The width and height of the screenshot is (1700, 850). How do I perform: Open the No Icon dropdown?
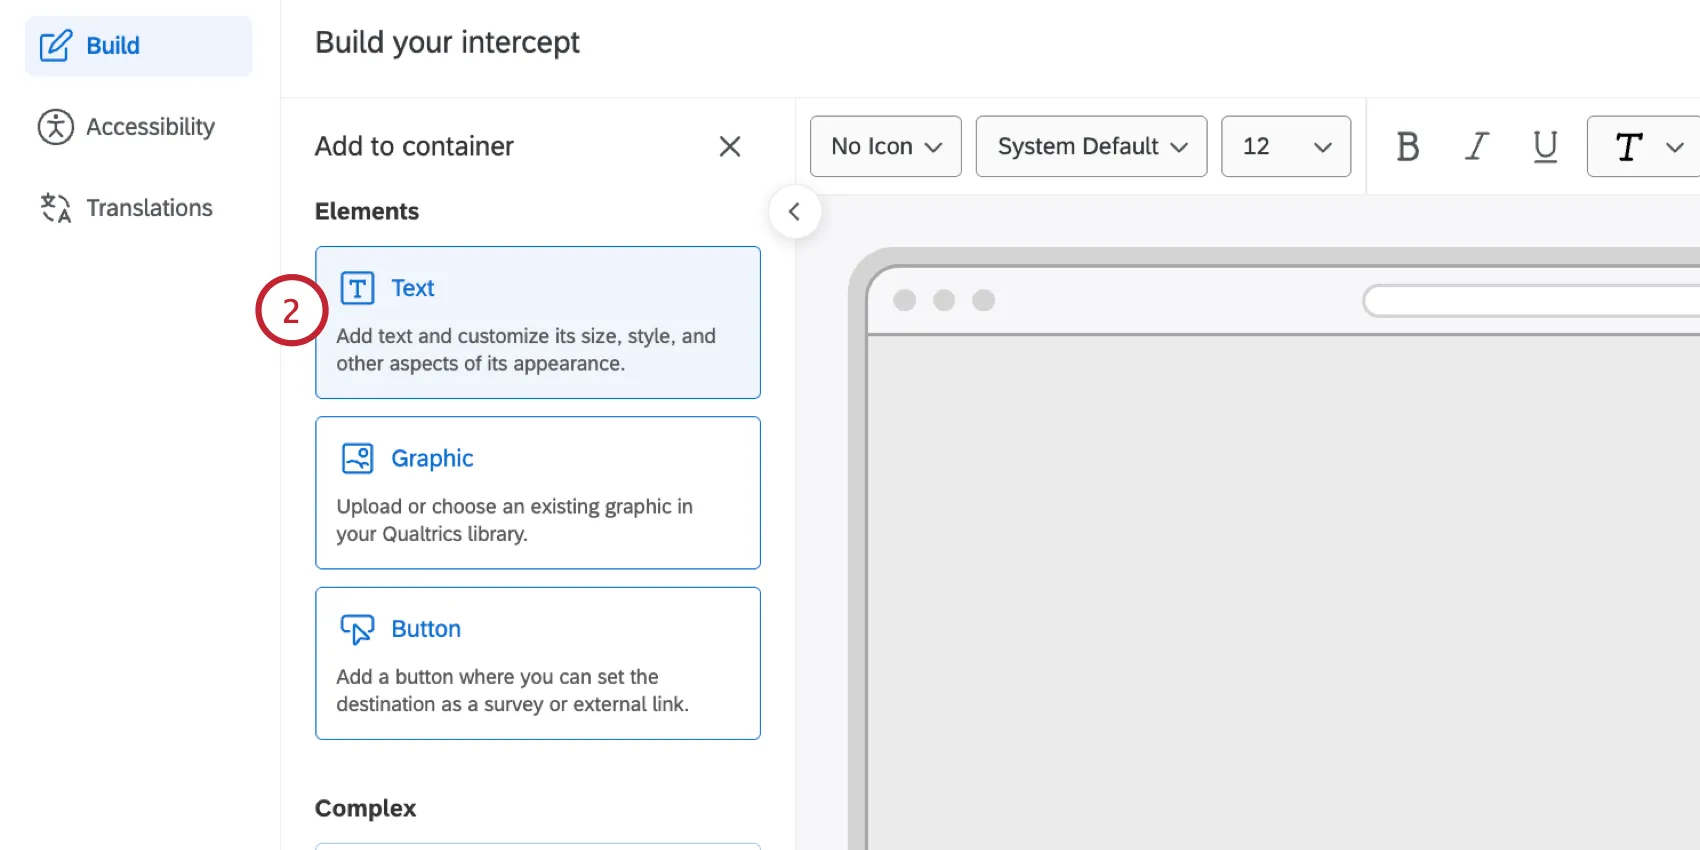(x=886, y=147)
